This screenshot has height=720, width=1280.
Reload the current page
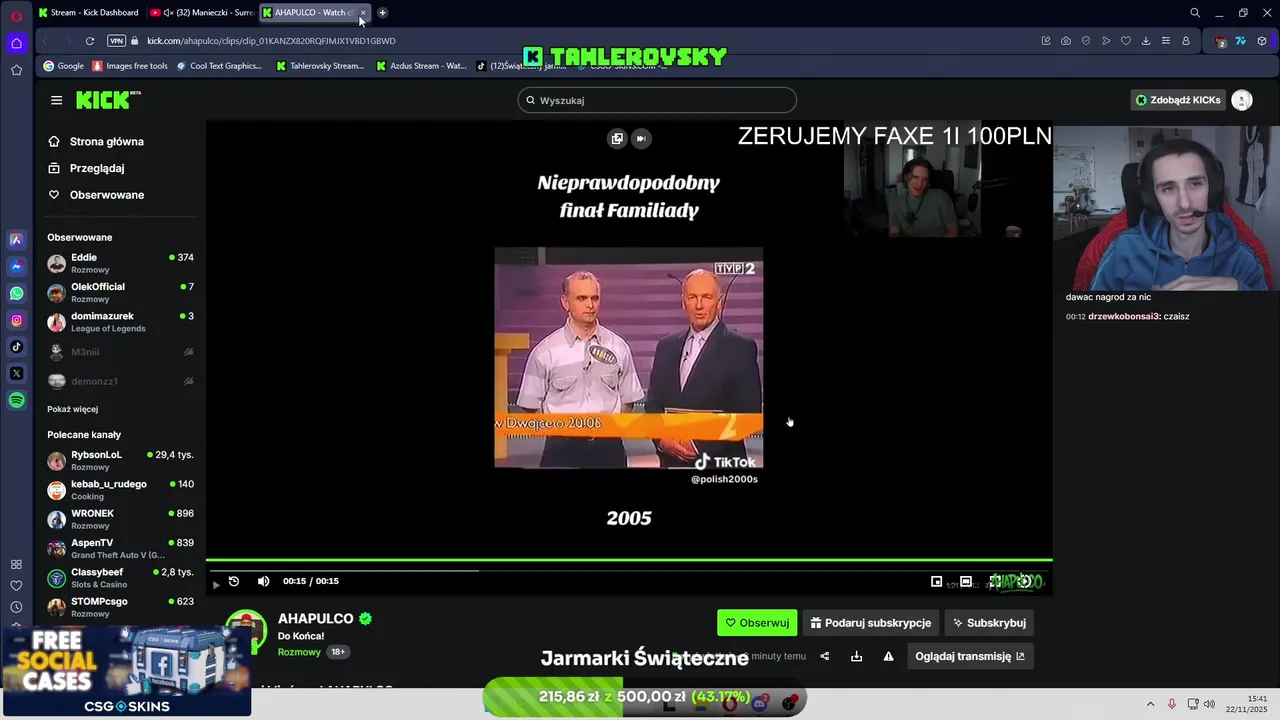90,41
